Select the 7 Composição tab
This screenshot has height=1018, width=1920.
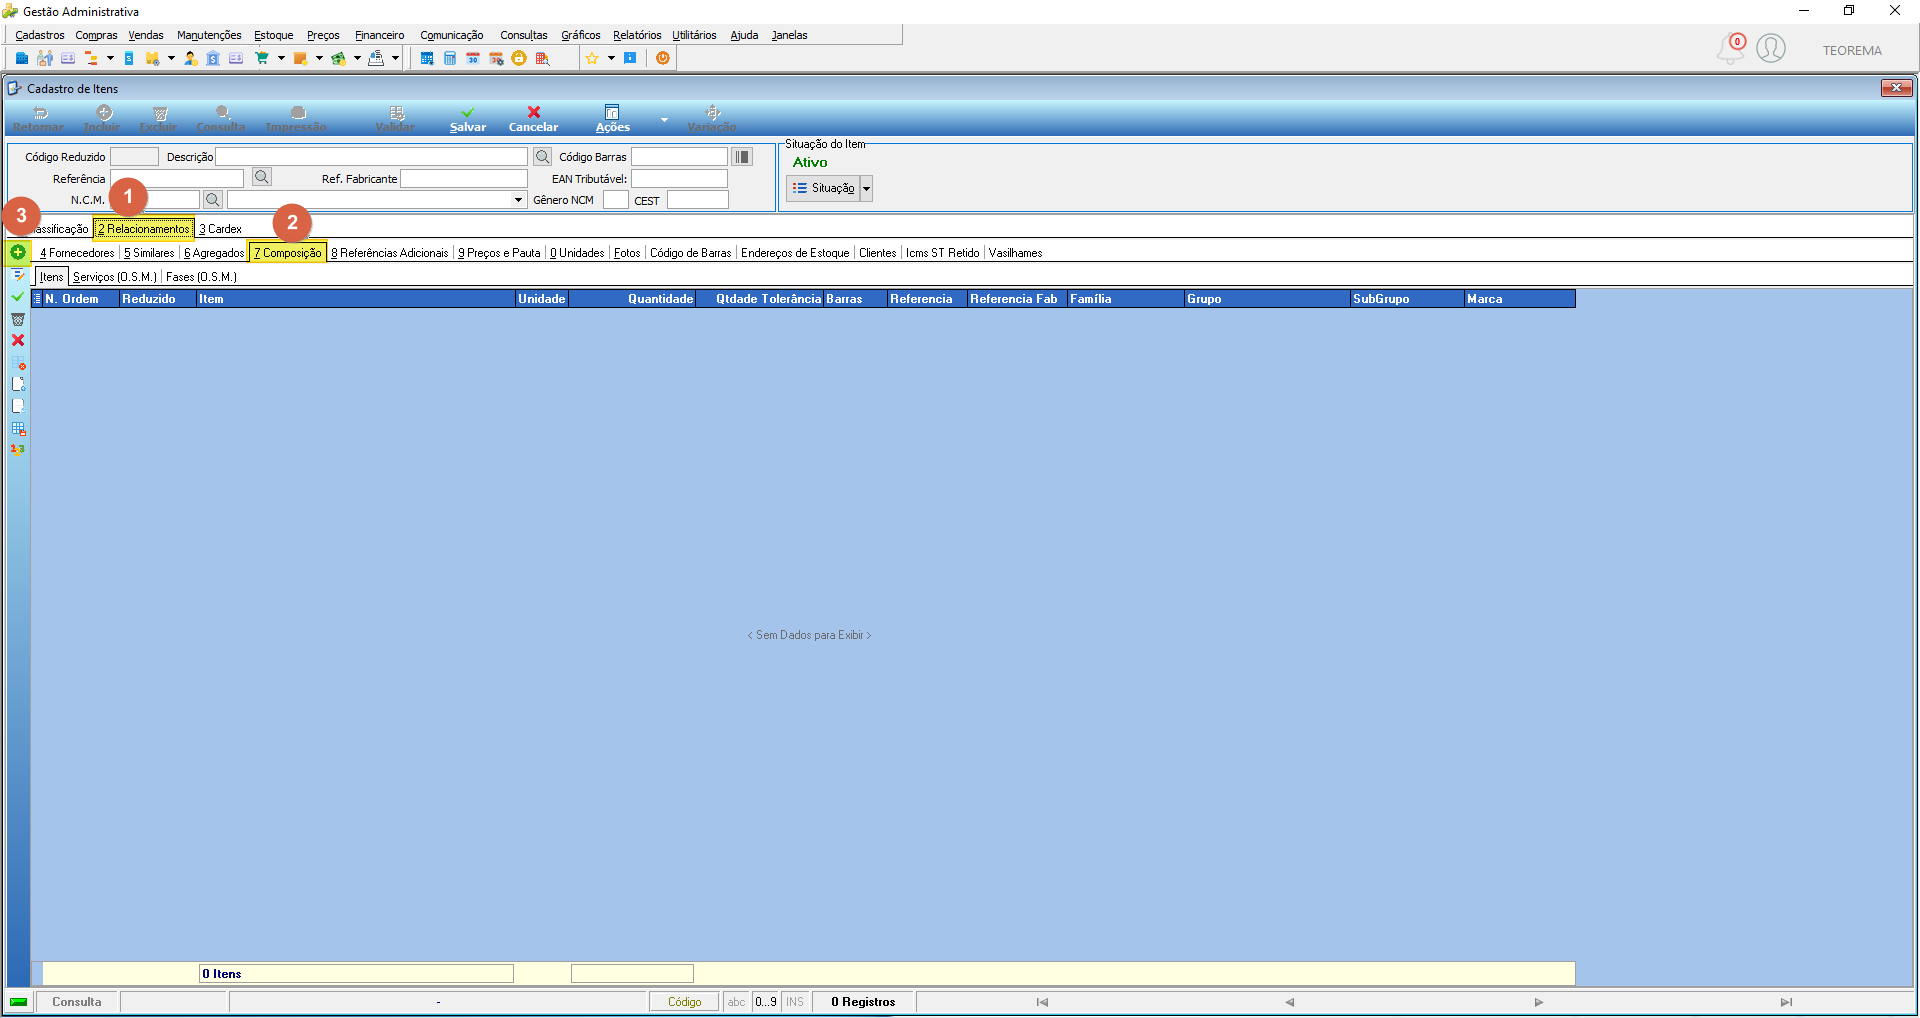tap(288, 253)
